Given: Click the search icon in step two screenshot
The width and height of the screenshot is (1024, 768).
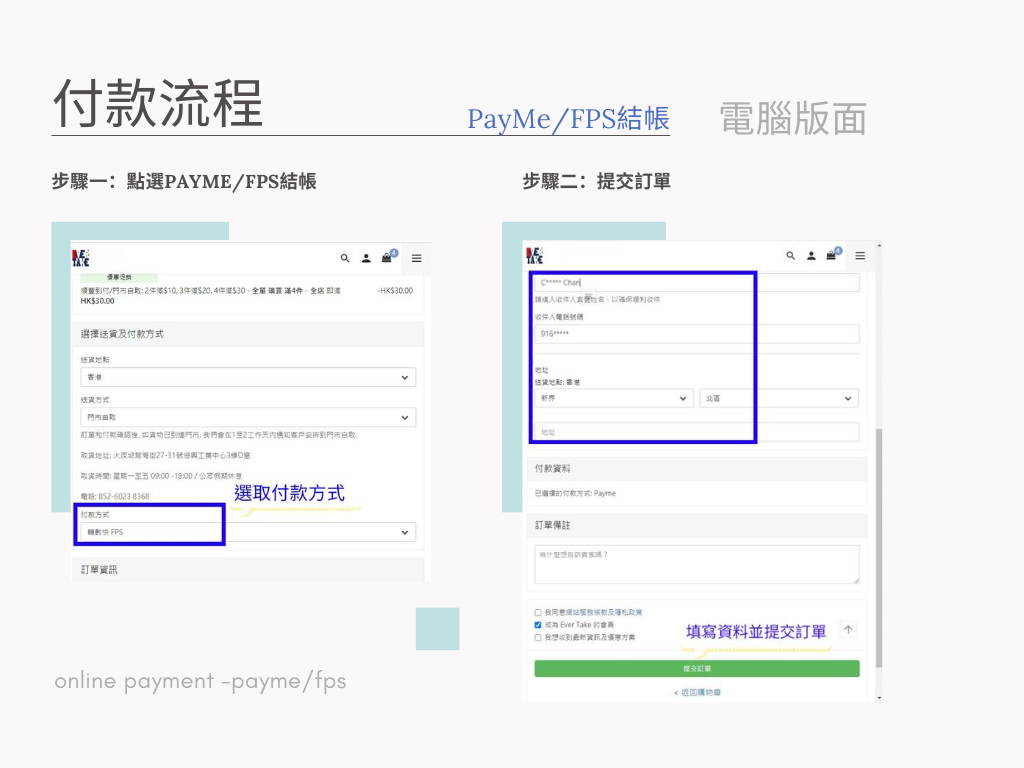Looking at the screenshot, I should (x=791, y=256).
